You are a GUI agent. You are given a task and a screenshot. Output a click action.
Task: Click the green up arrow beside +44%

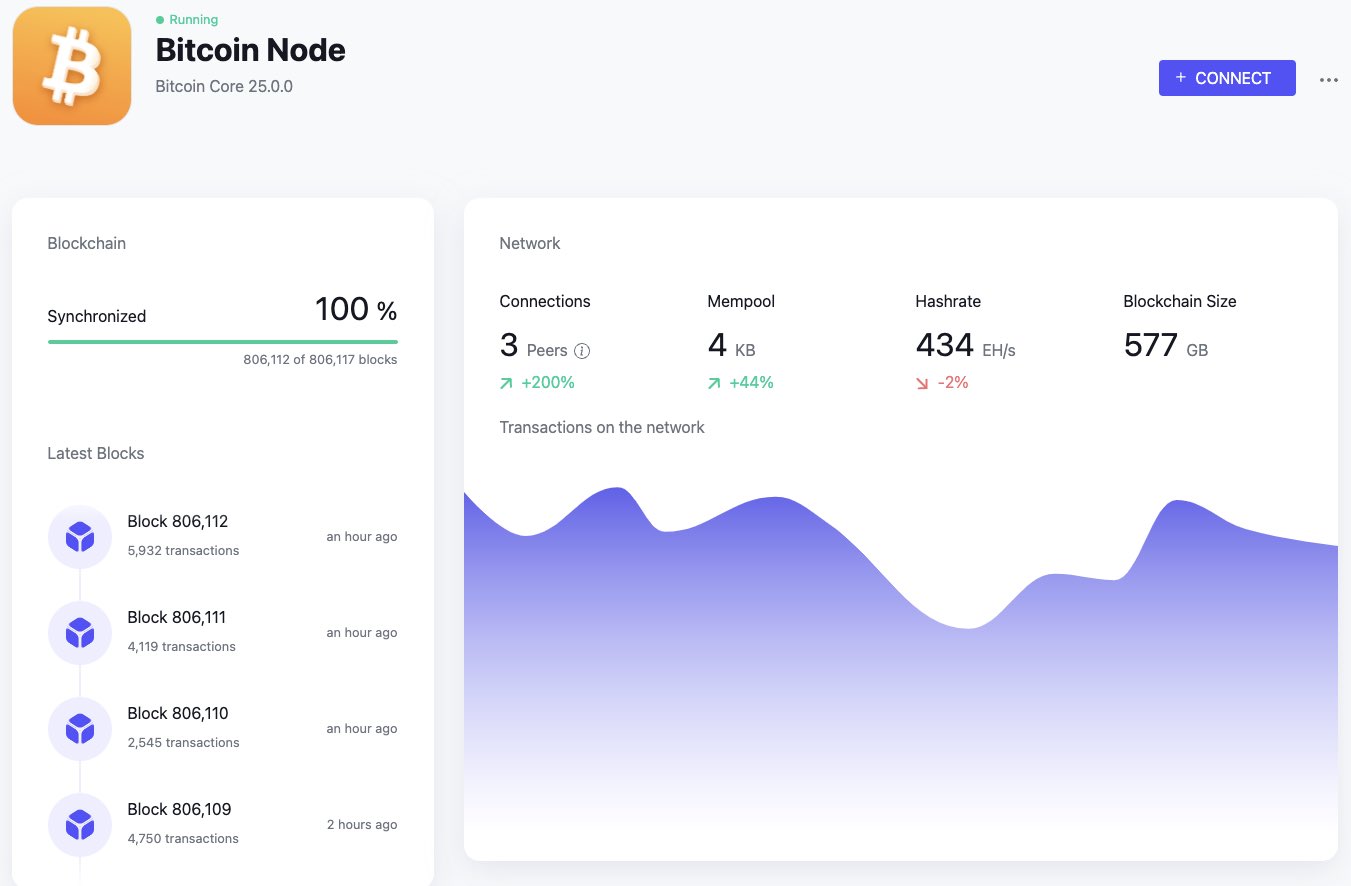(714, 383)
